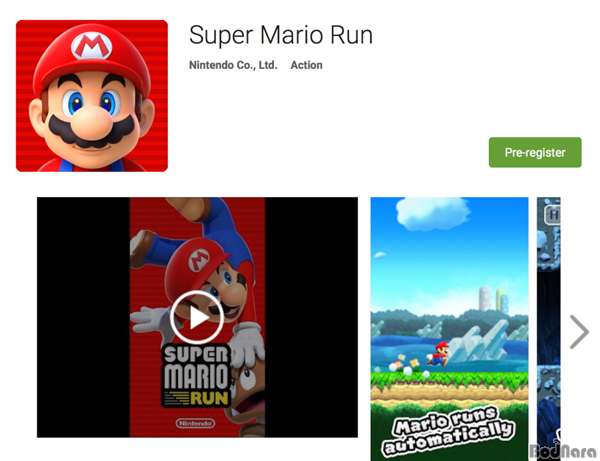Open the Action category link
Image resolution: width=600 pixels, height=461 pixels.
point(307,65)
